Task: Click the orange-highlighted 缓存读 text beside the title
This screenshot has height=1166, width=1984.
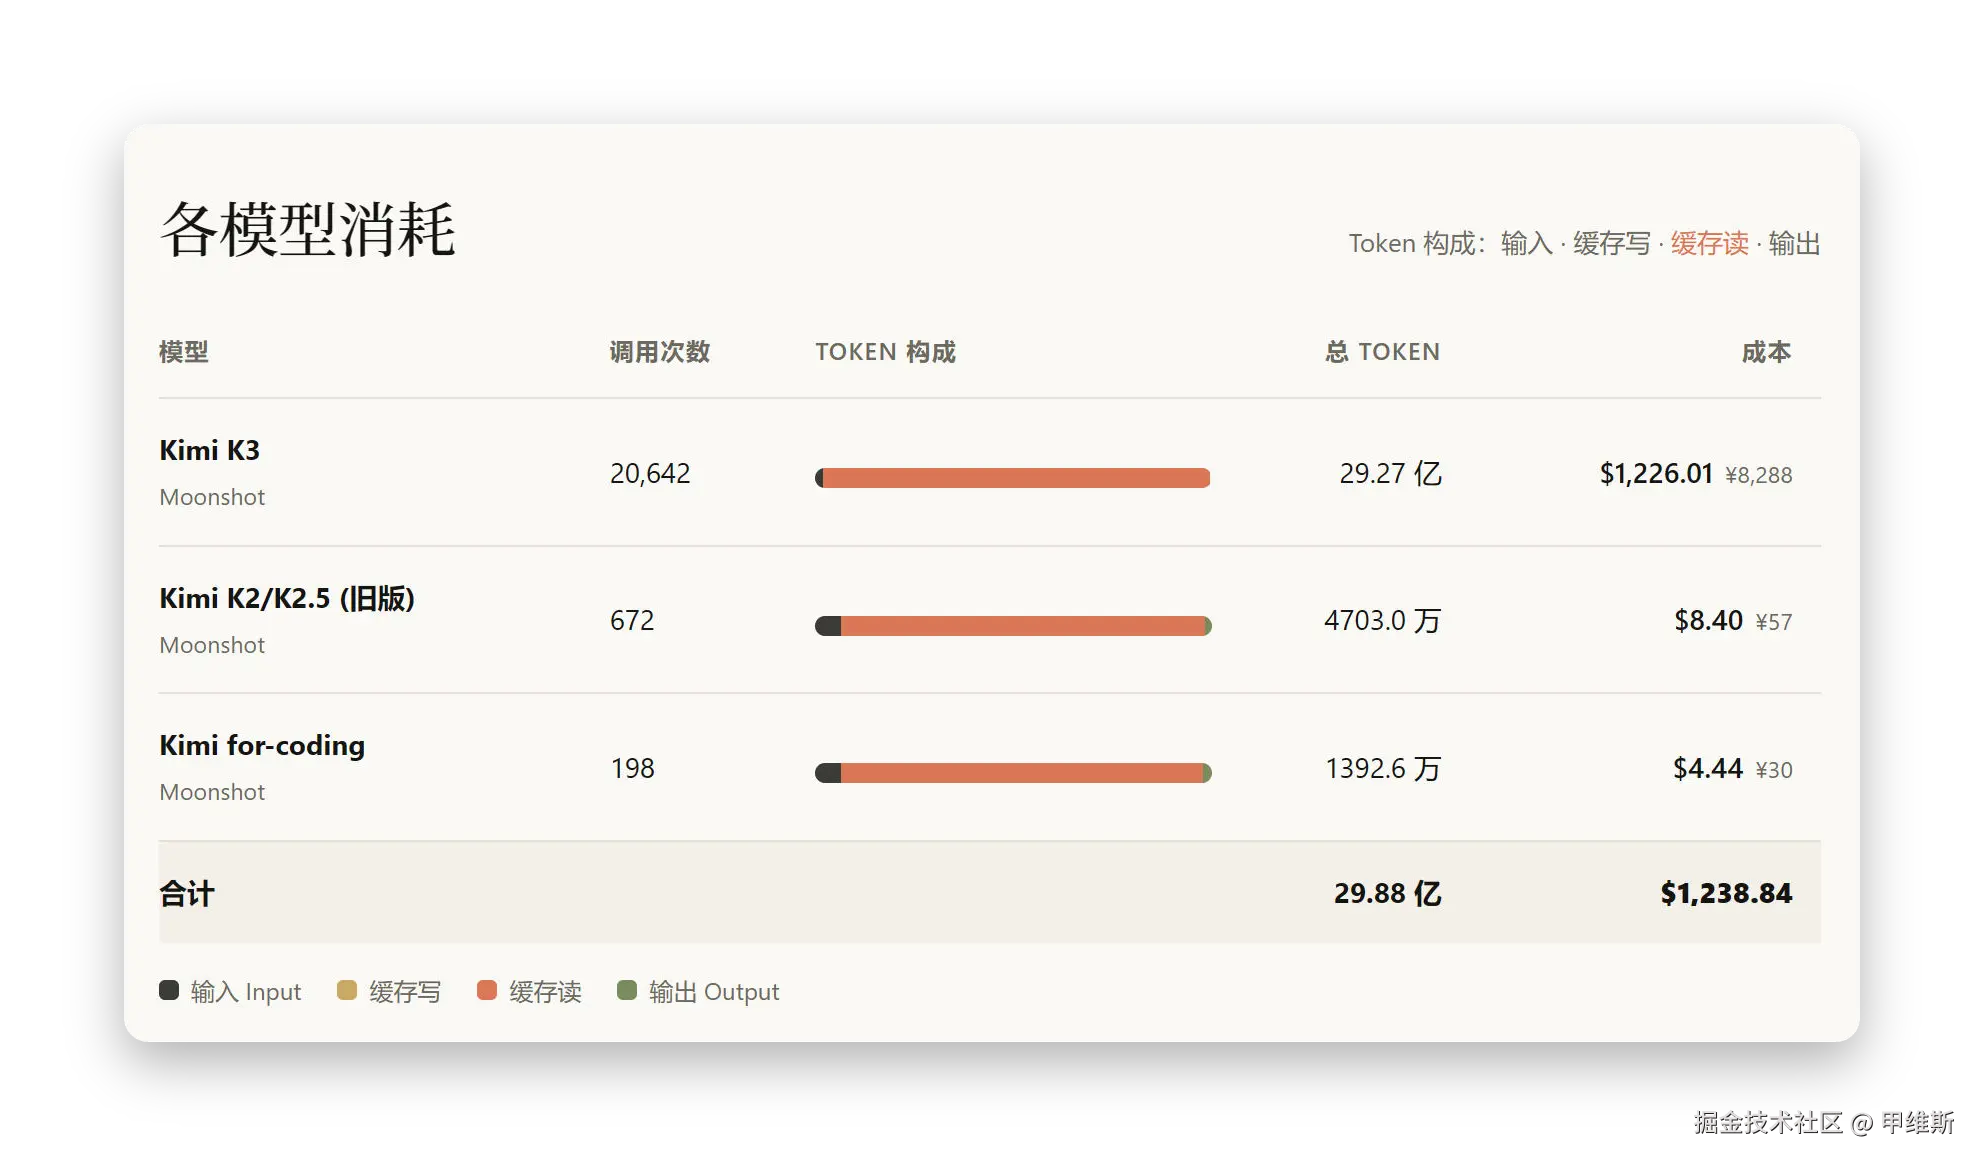Action: (x=1709, y=243)
